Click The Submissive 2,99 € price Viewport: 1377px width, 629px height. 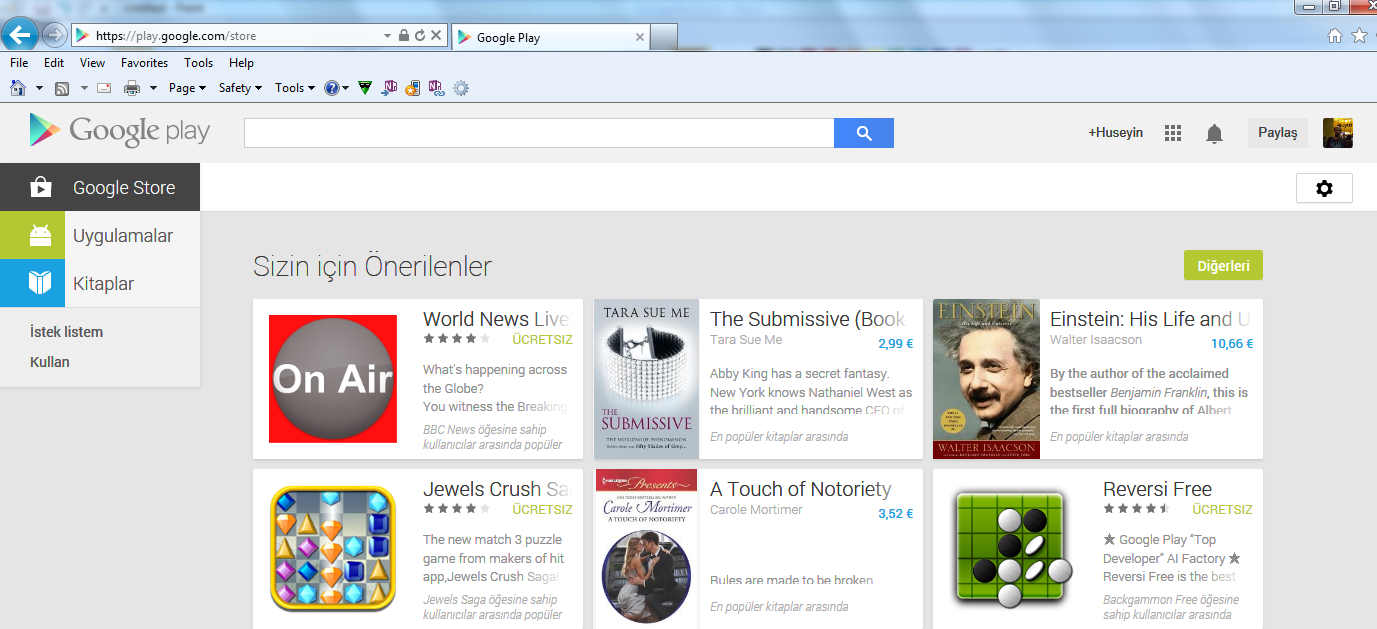click(895, 344)
